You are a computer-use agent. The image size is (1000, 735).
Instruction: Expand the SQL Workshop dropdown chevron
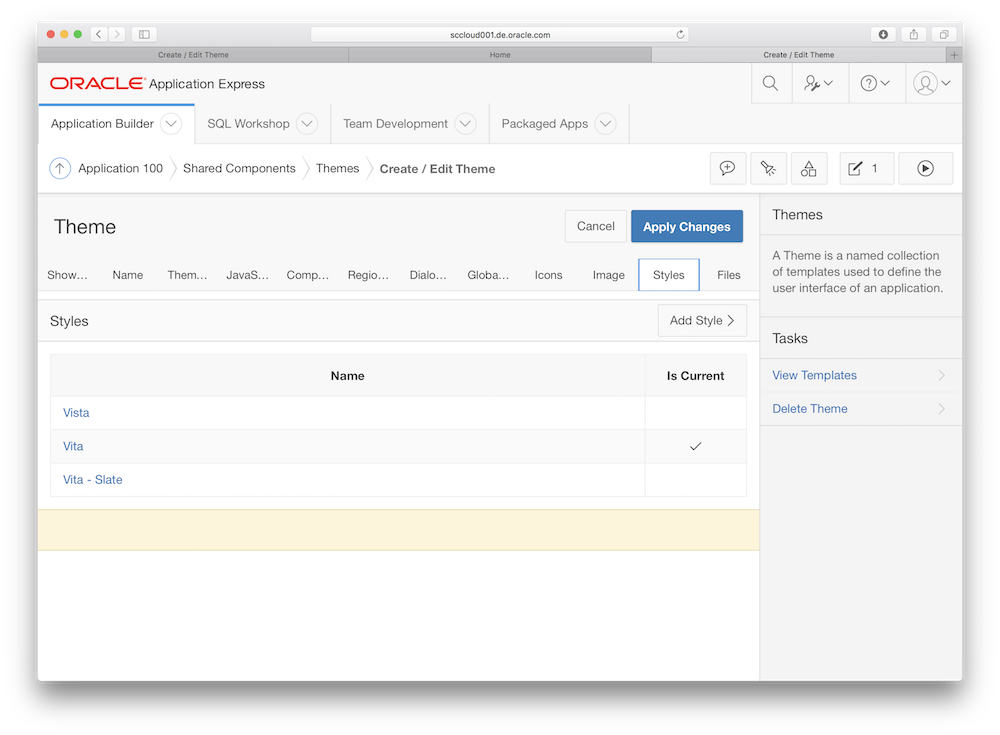click(307, 123)
